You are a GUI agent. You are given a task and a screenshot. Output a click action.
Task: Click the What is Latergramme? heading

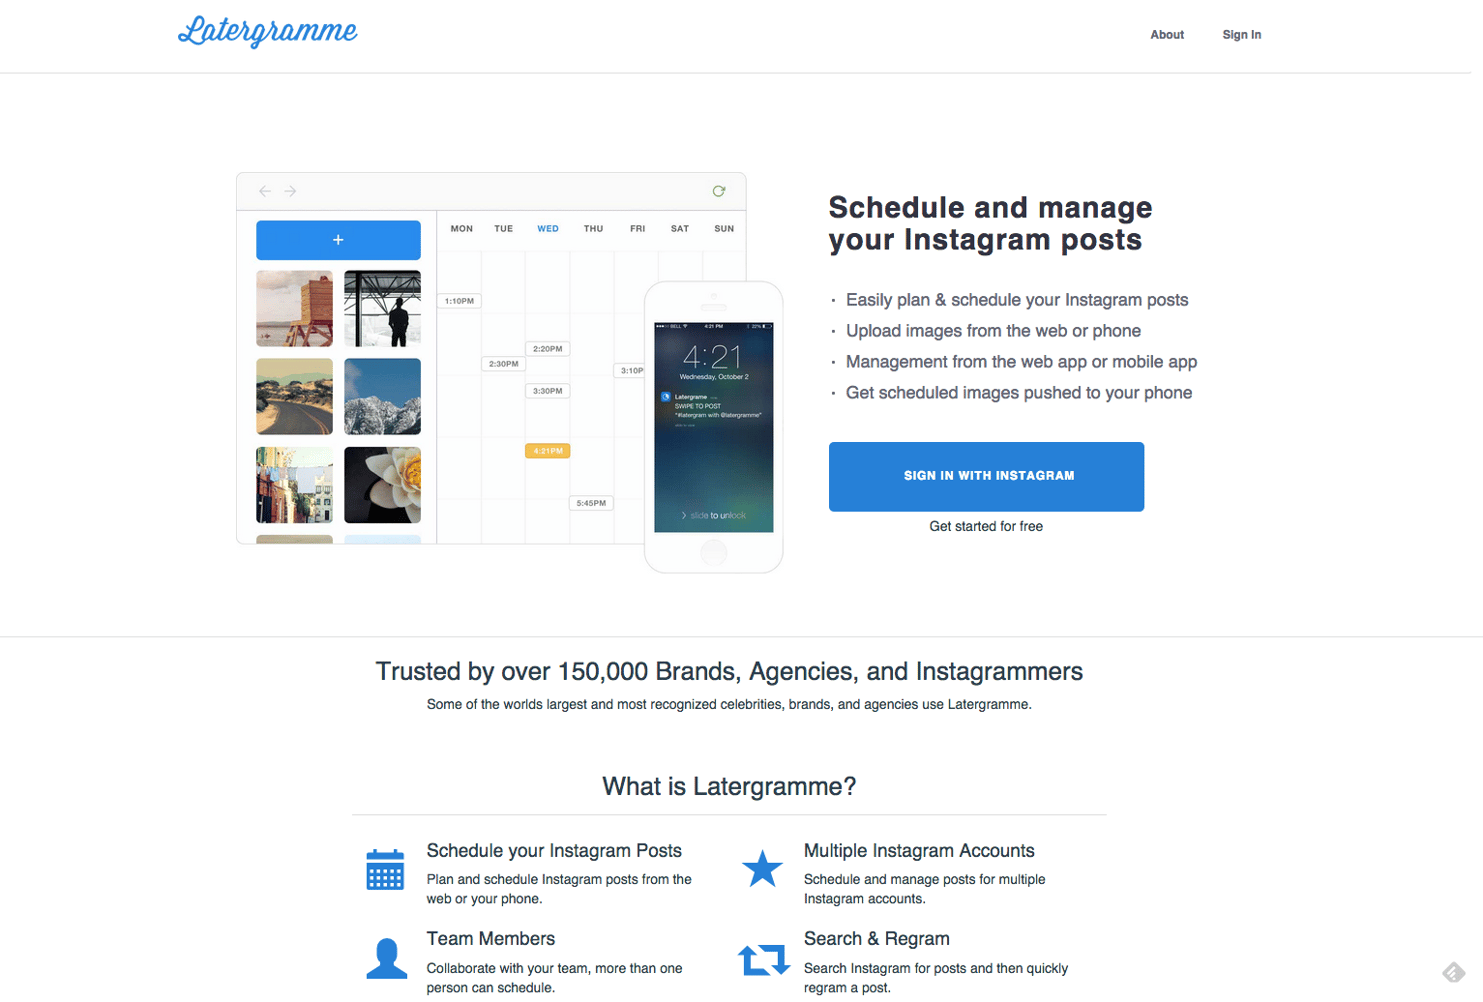pos(729,787)
